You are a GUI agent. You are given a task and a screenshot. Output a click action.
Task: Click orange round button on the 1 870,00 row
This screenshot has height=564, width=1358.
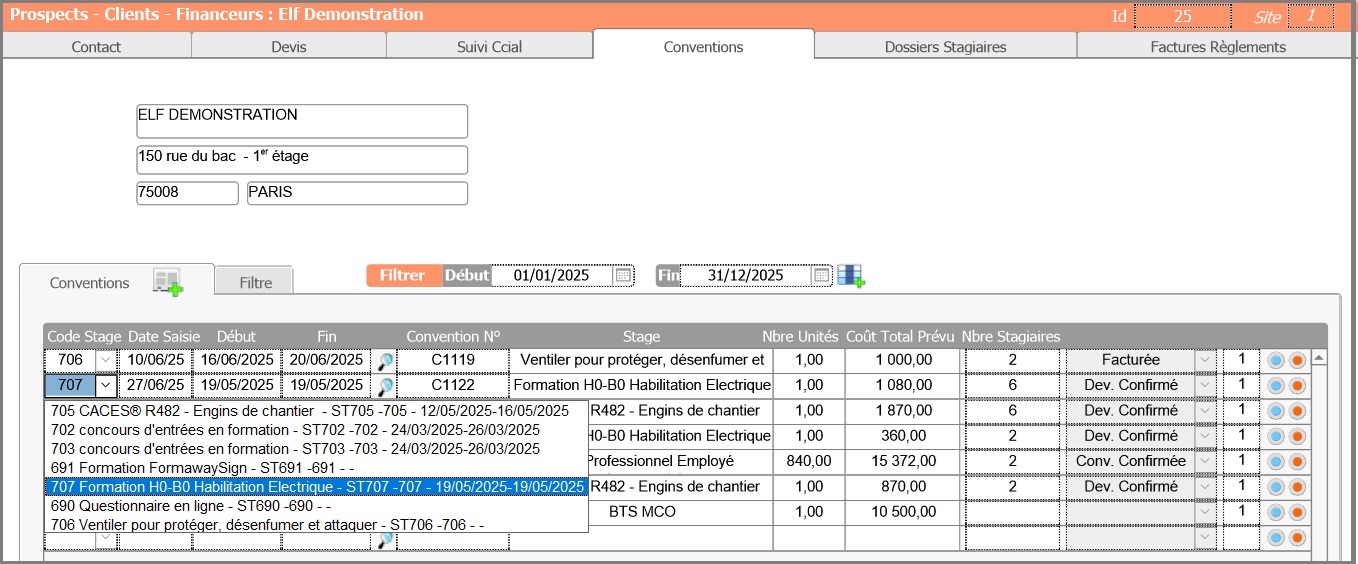pyautogui.click(x=1297, y=411)
